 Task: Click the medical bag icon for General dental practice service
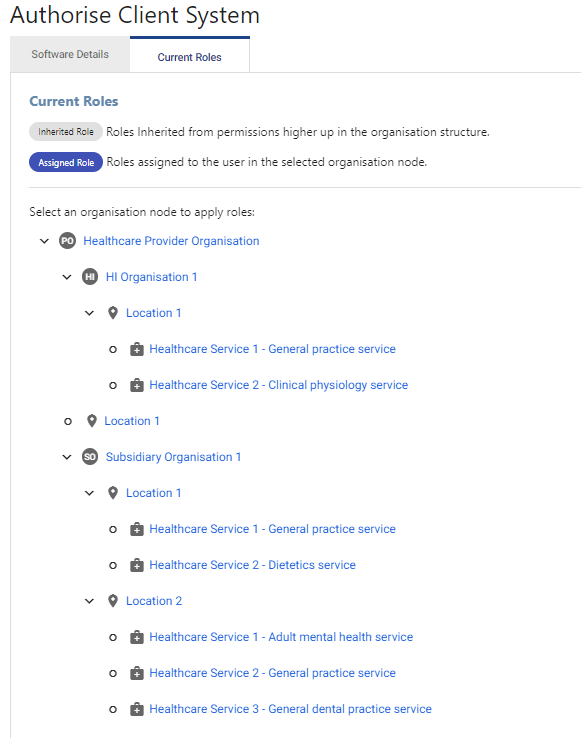137,709
